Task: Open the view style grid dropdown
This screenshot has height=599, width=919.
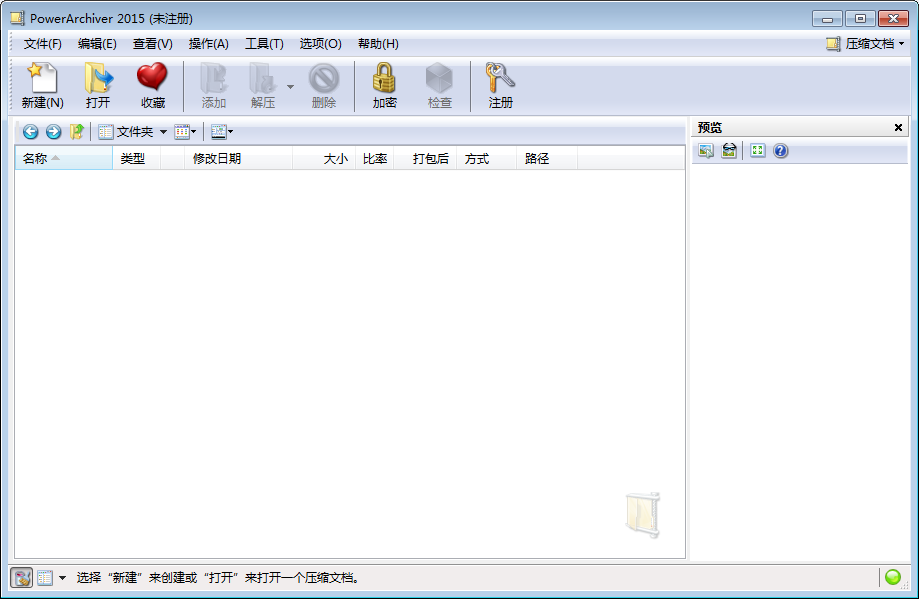Action: click(185, 132)
